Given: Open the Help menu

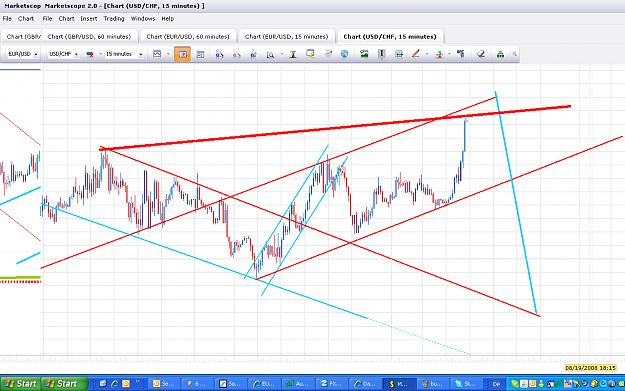Looking at the screenshot, I should [x=167, y=18].
